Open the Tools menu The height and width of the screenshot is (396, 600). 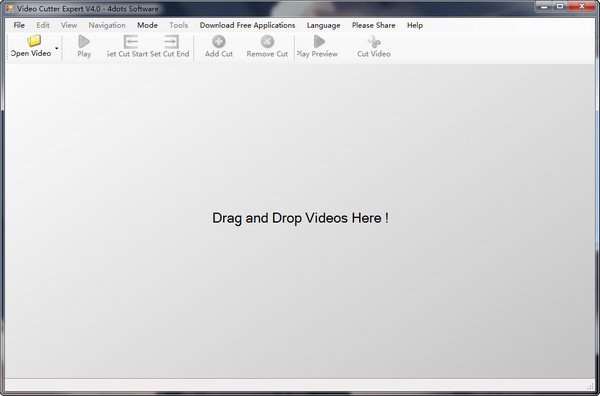pyautogui.click(x=179, y=25)
